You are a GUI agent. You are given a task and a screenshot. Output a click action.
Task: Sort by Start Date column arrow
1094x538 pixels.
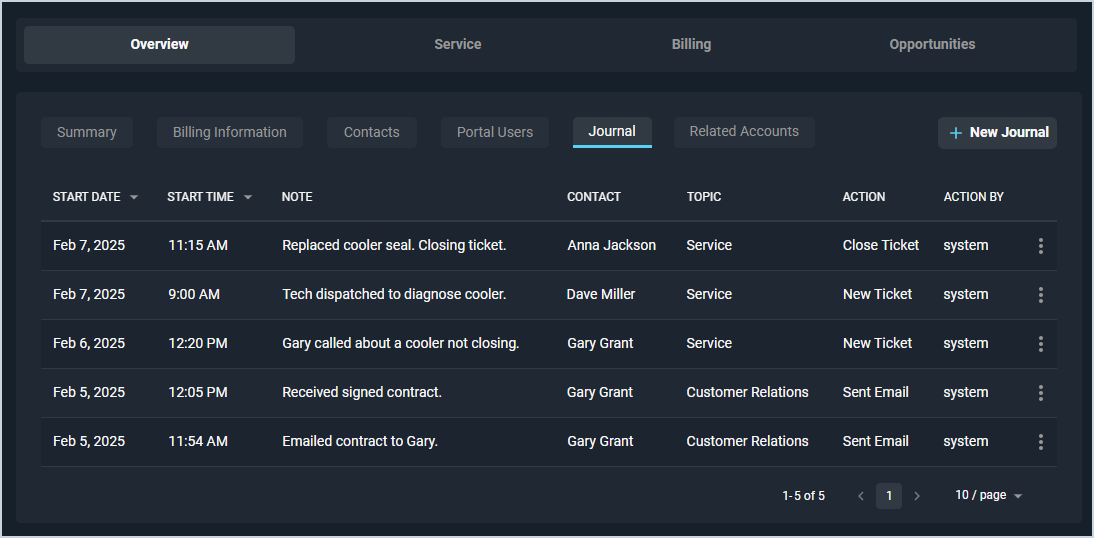tap(134, 197)
